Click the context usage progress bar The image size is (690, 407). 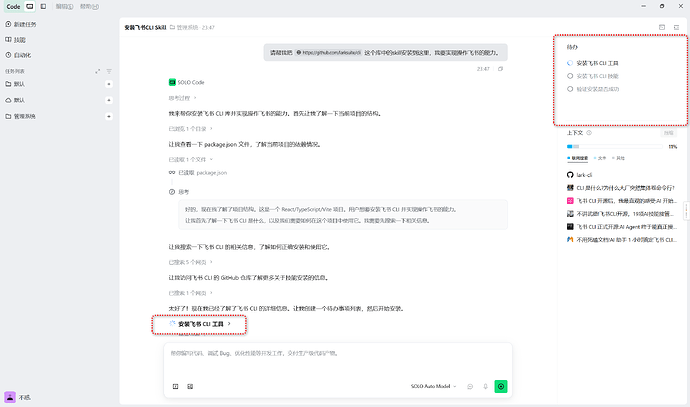[615, 147]
